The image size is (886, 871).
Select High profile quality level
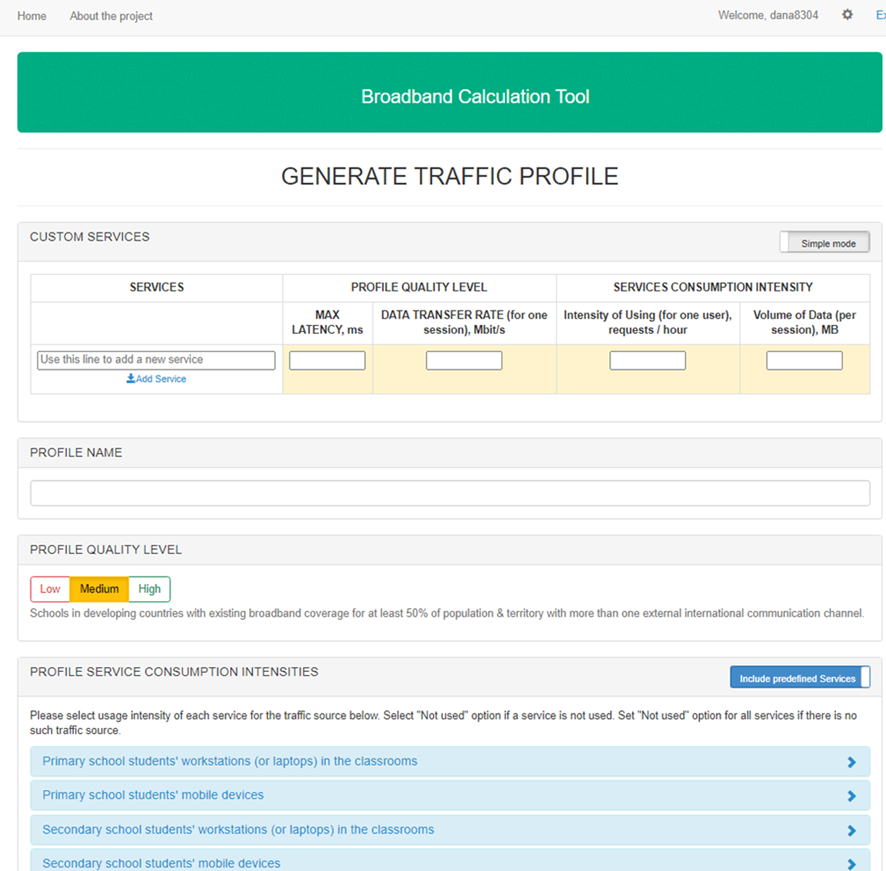pos(150,589)
